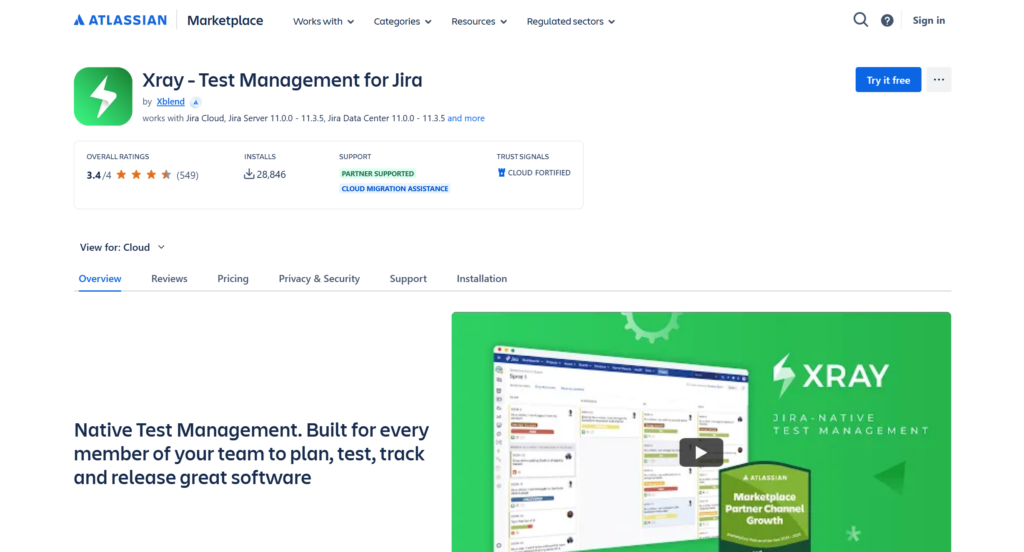Click the Marketplace Partner Channel Growth badge

[x=764, y=508]
